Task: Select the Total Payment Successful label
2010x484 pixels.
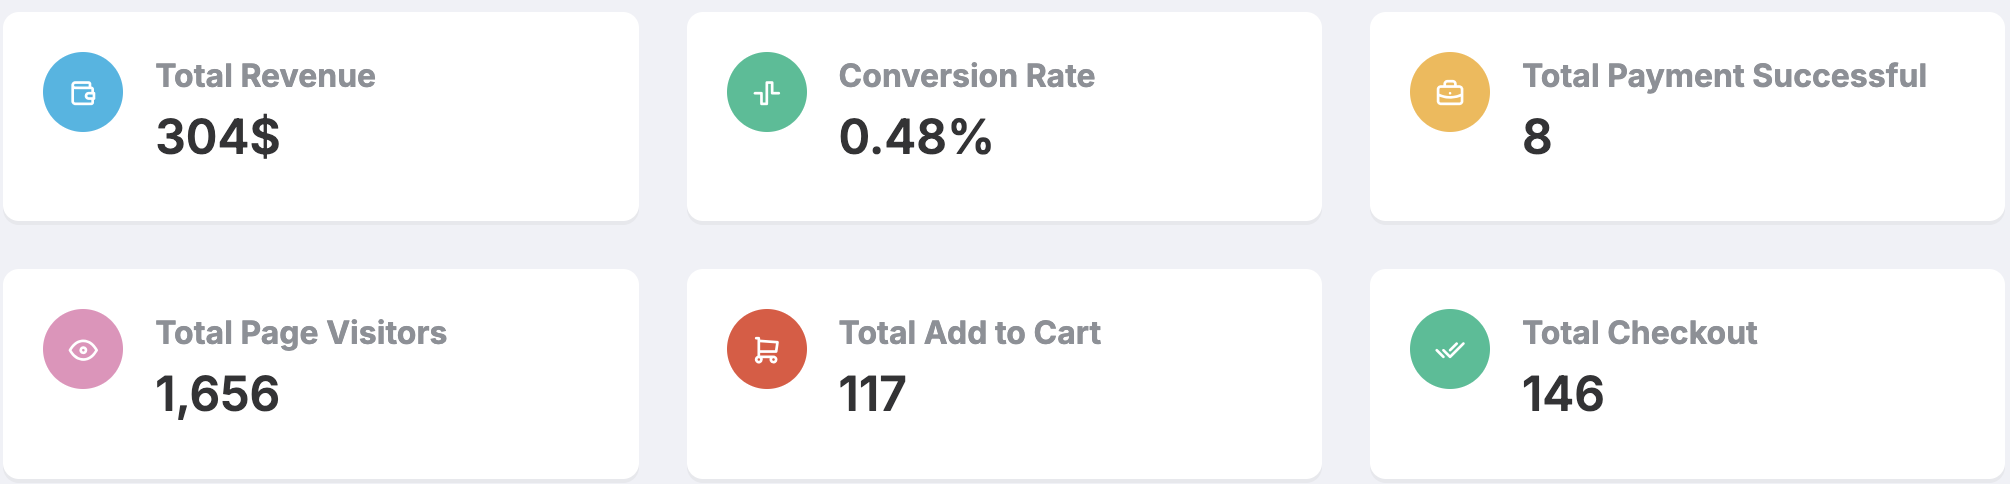Action: (x=1724, y=76)
